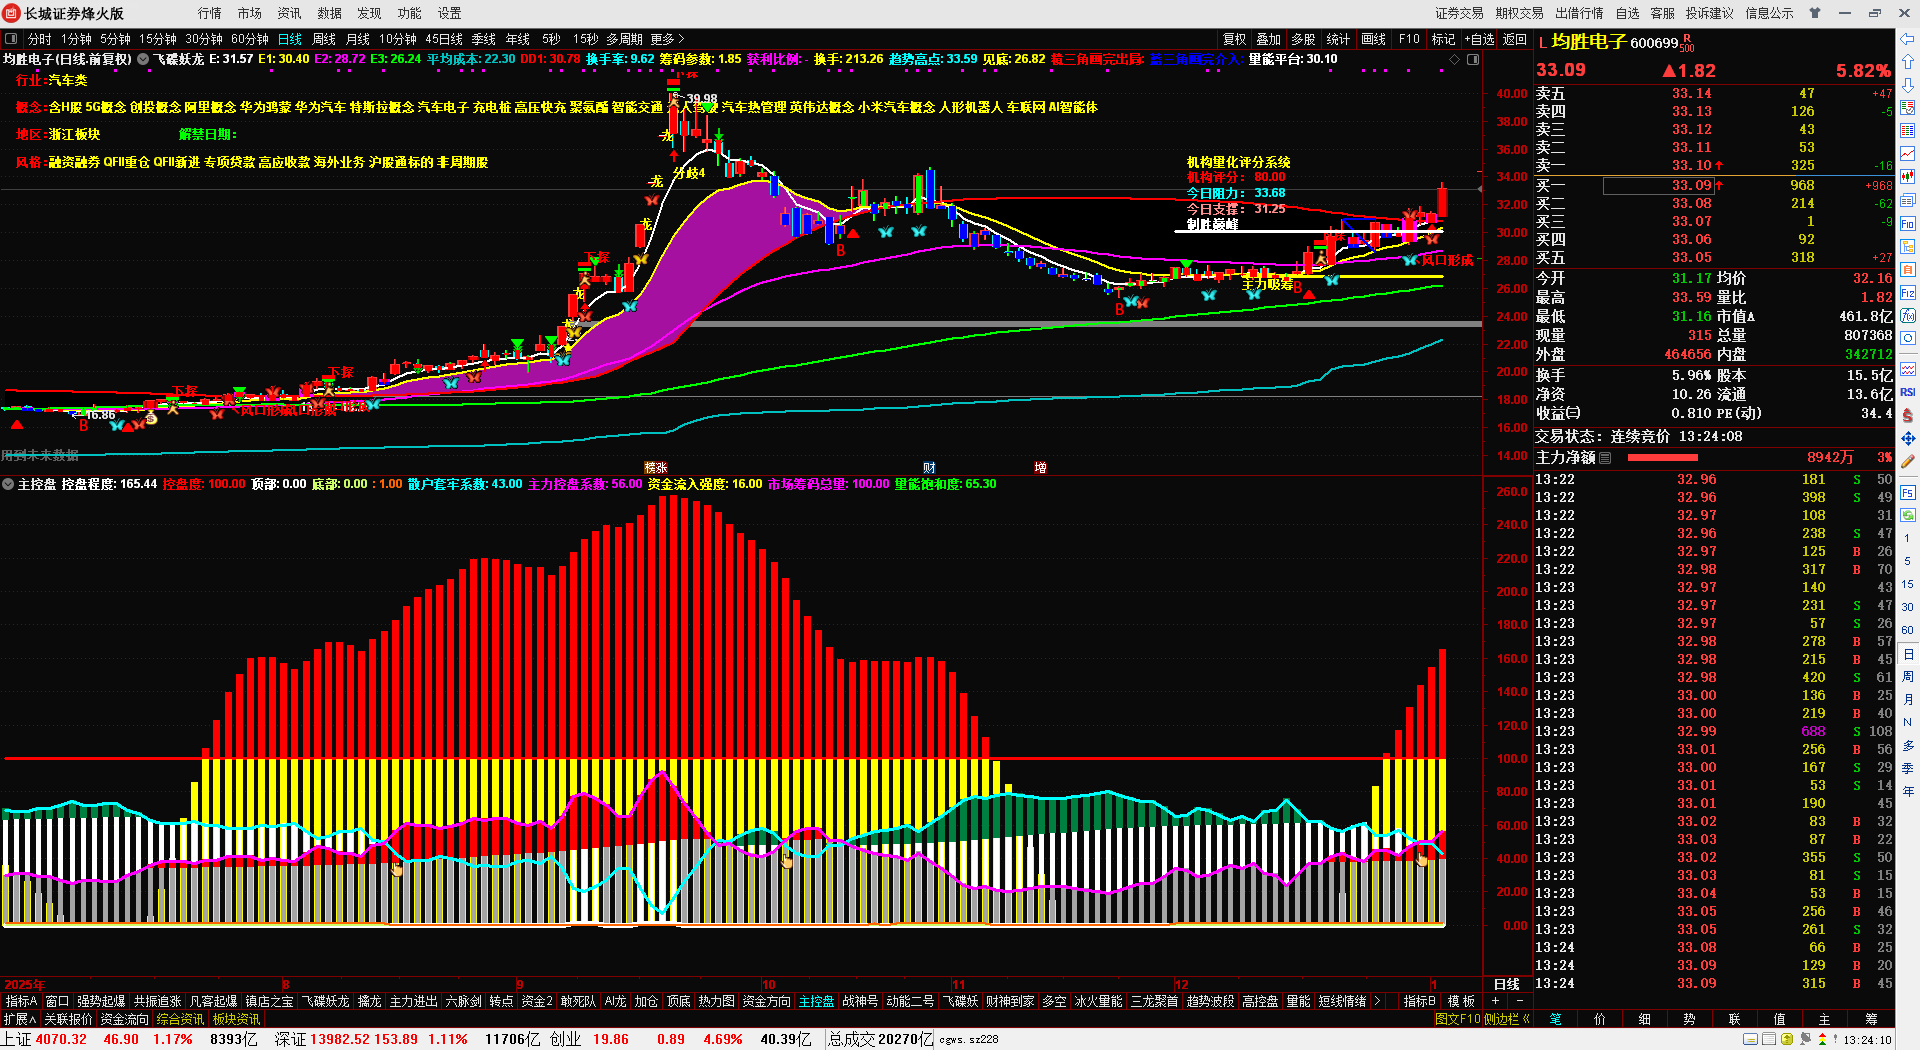
Task: Click the yellow coin icon in status bar
Action: tap(1787, 1040)
